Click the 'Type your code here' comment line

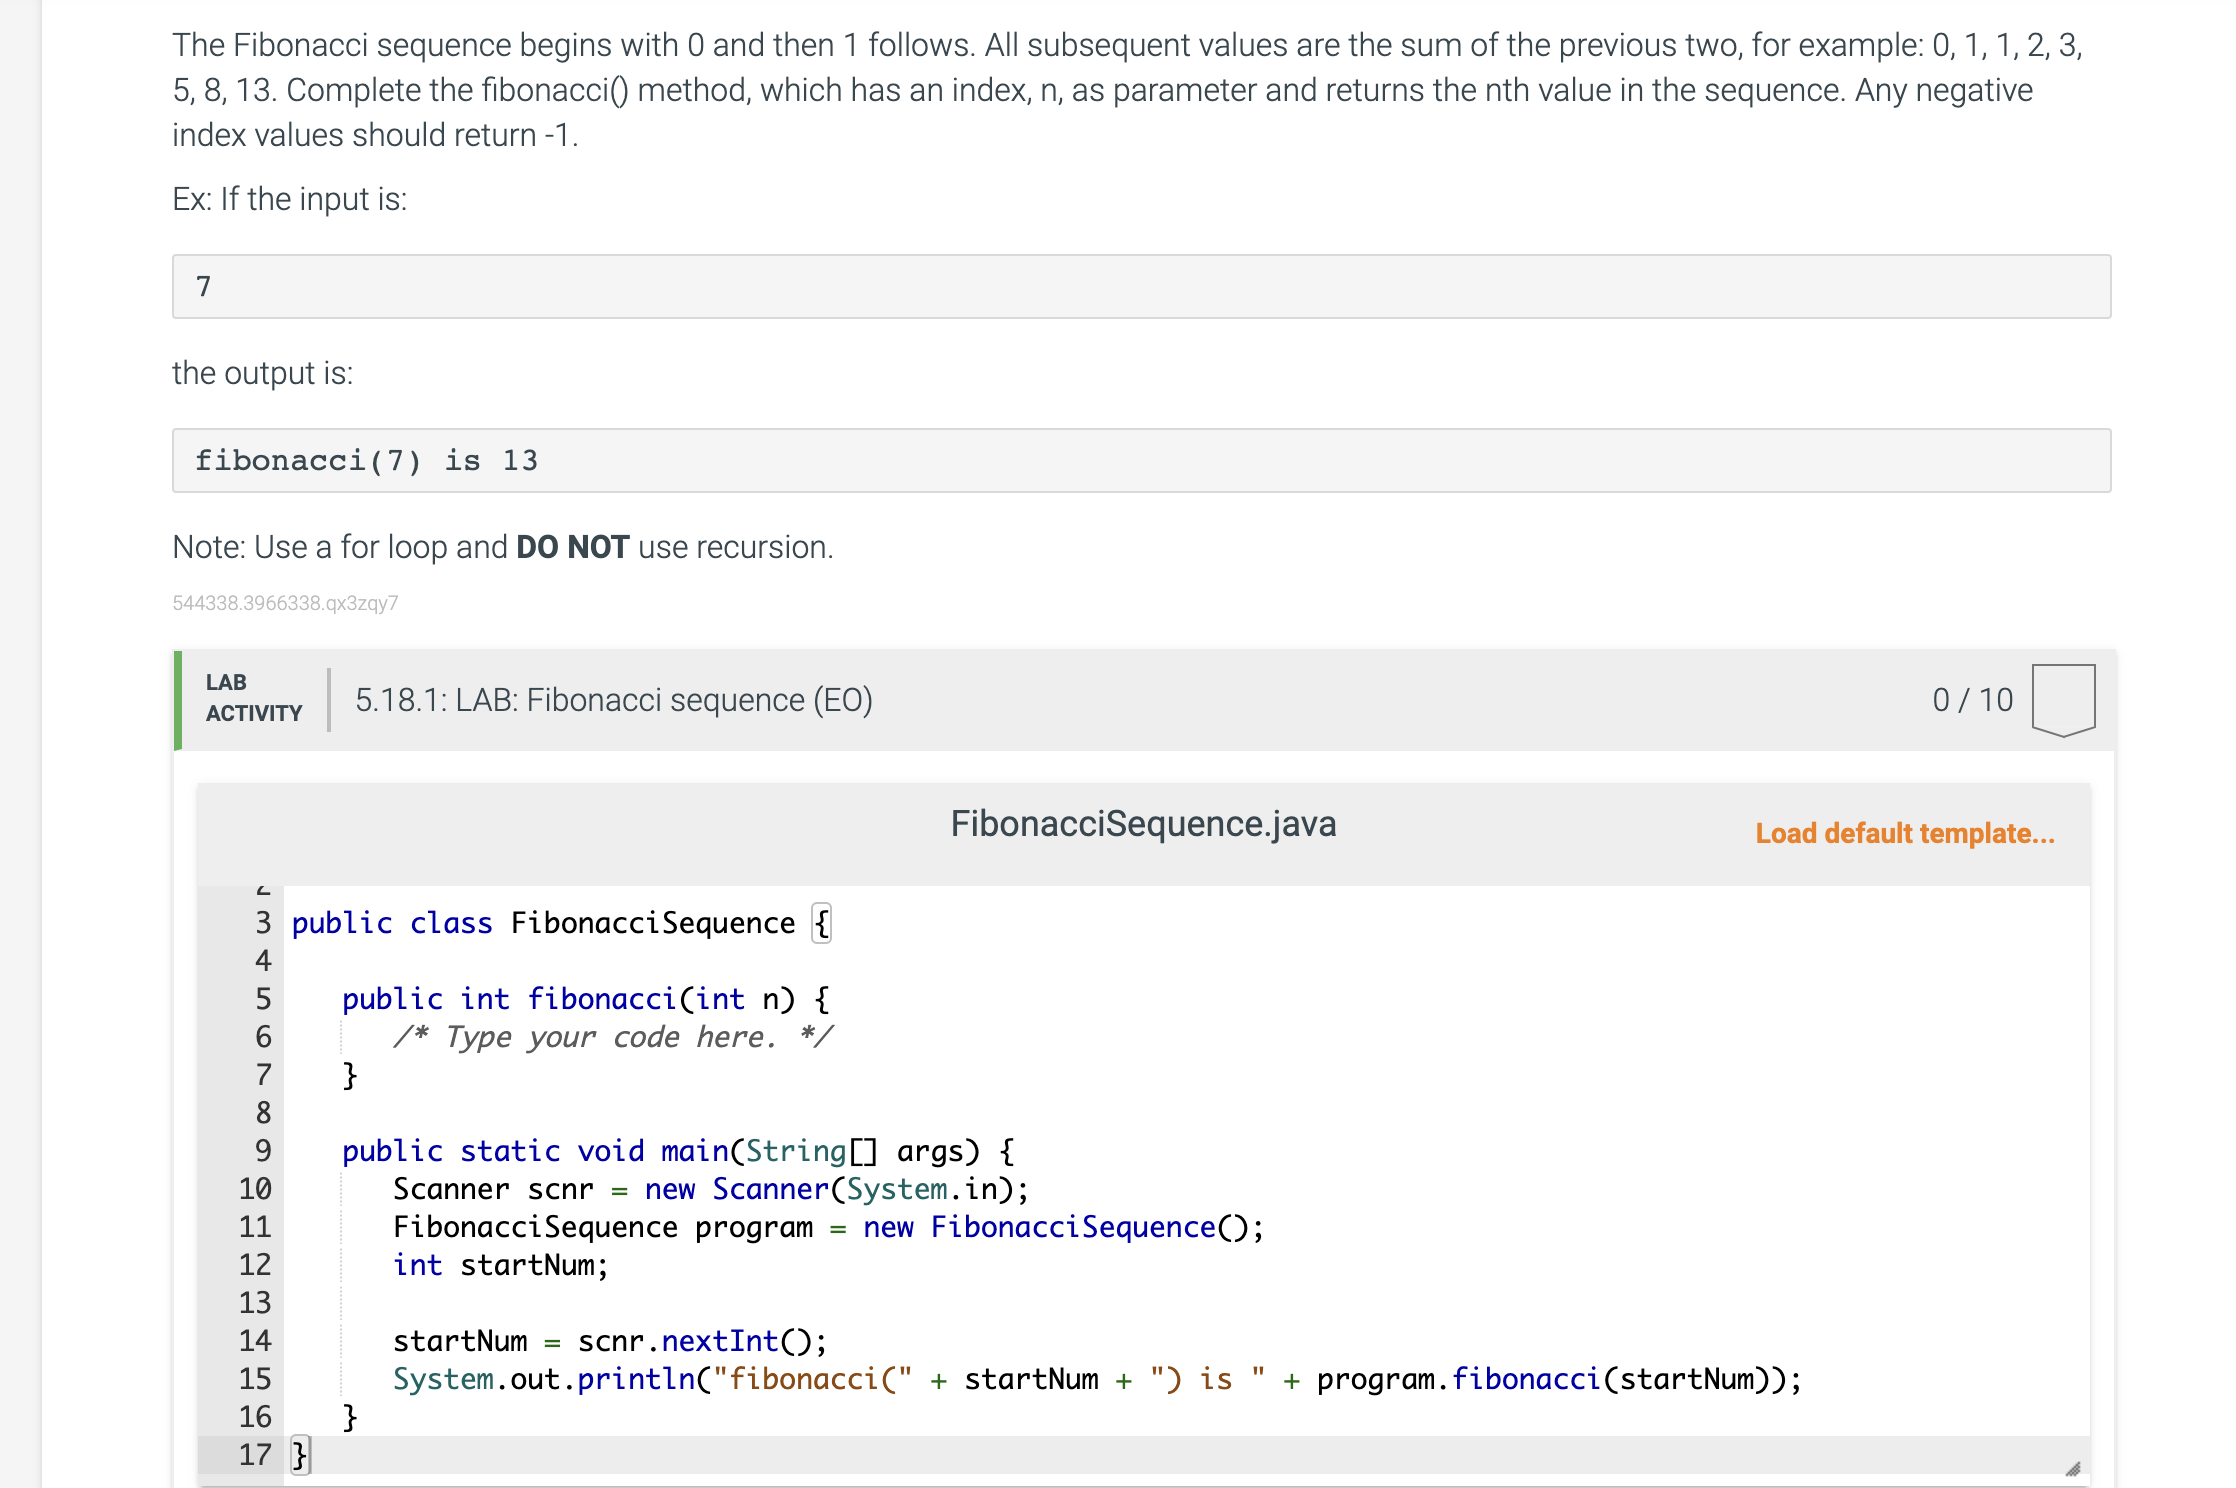click(x=613, y=1037)
